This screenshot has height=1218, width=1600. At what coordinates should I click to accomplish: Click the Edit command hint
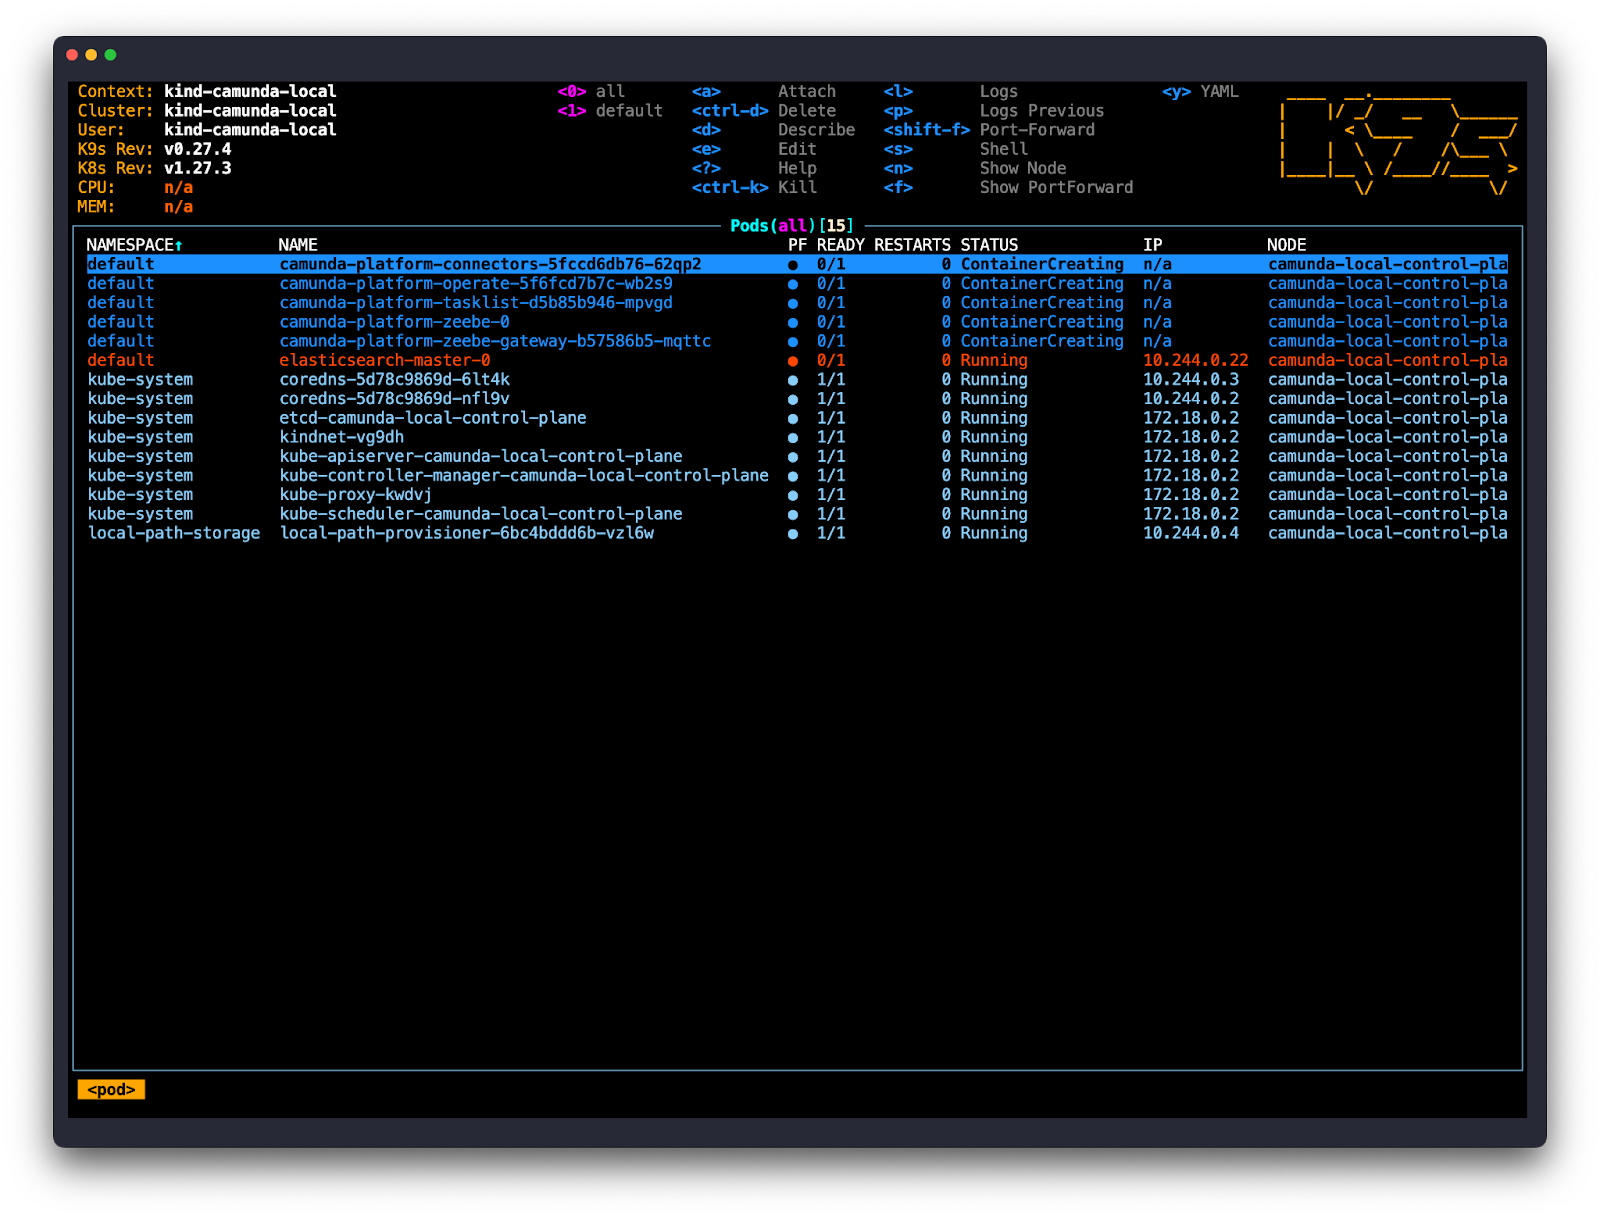tap(797, 149)
